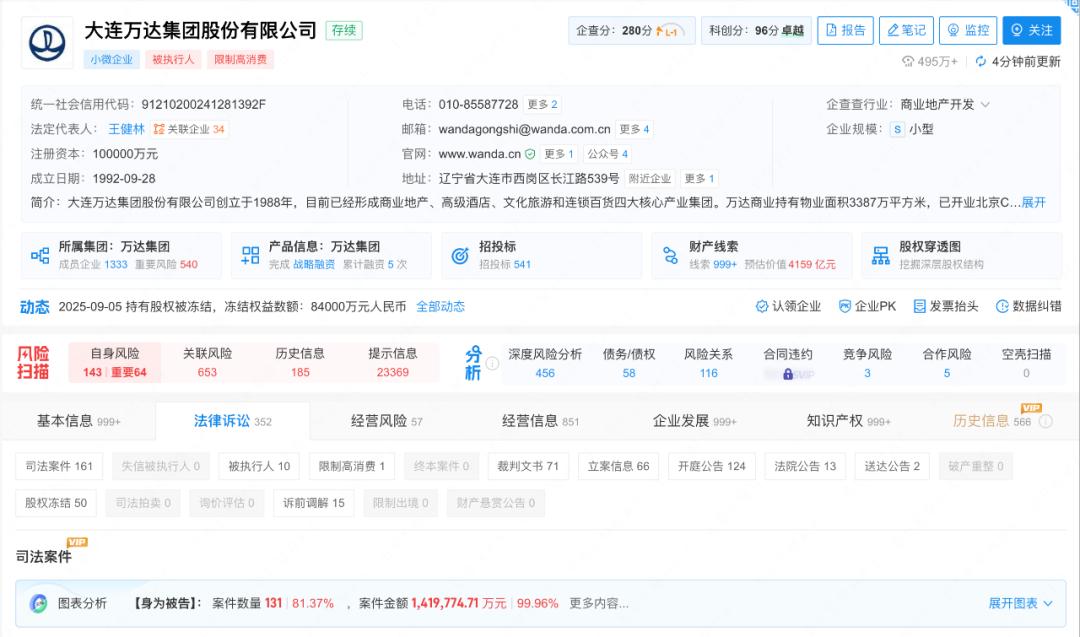Click the 股权穿透图 hierarchy icon
This screenshot has width=1080, height=637.
[x=880, y=255]
